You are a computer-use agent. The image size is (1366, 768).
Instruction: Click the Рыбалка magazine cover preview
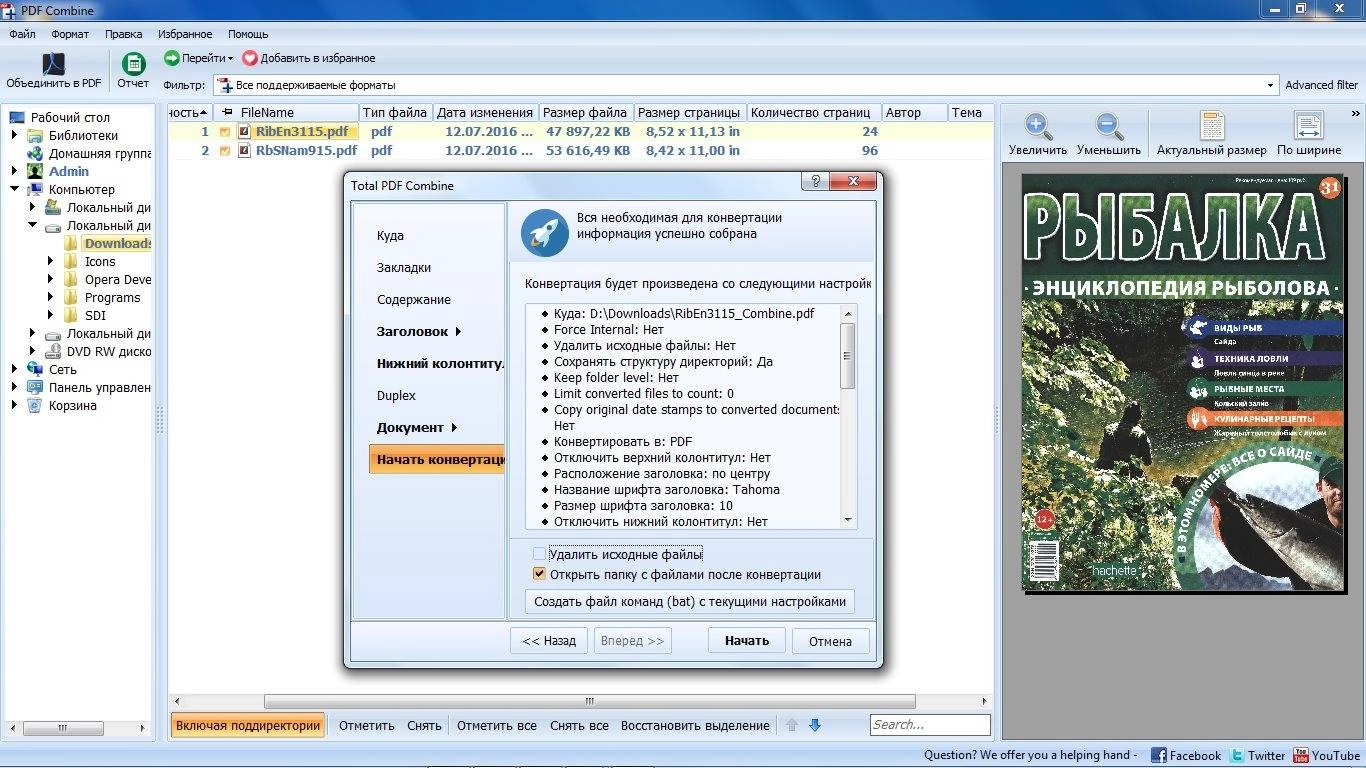point(1183,383)
